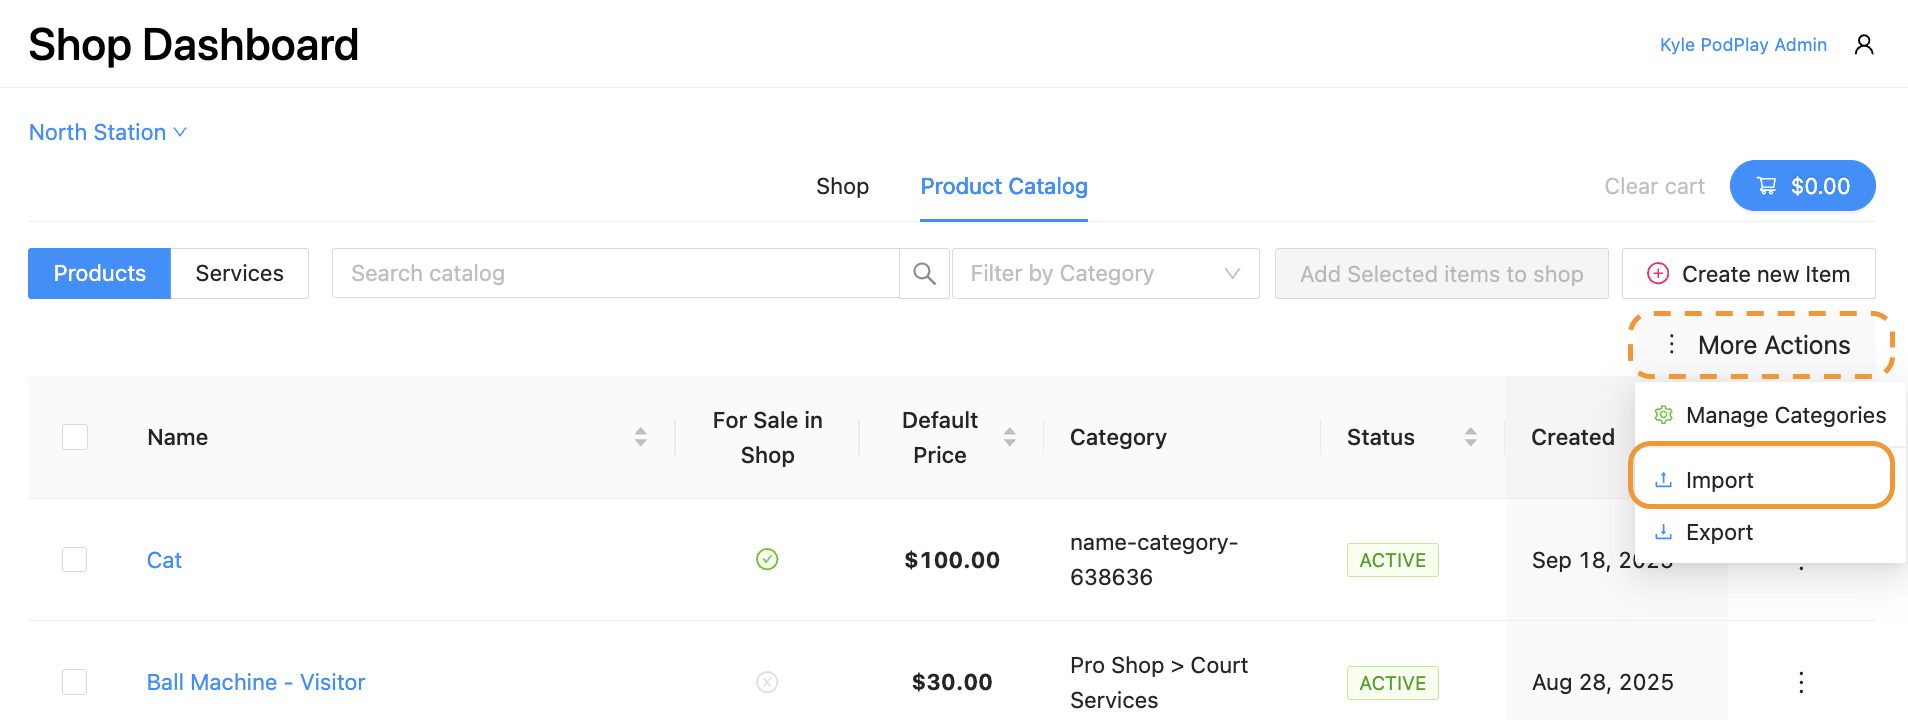The width and height of the screenshot is (1908, 720).
Task: Click Create new Item button
Action: coord(1748,274)
